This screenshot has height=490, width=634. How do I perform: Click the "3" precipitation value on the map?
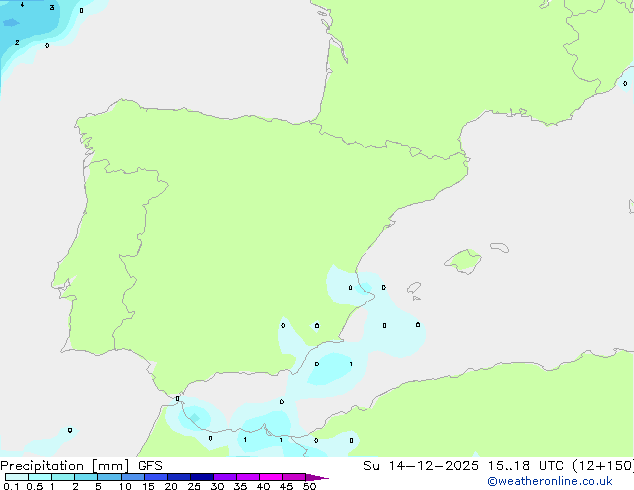point(52,7)
